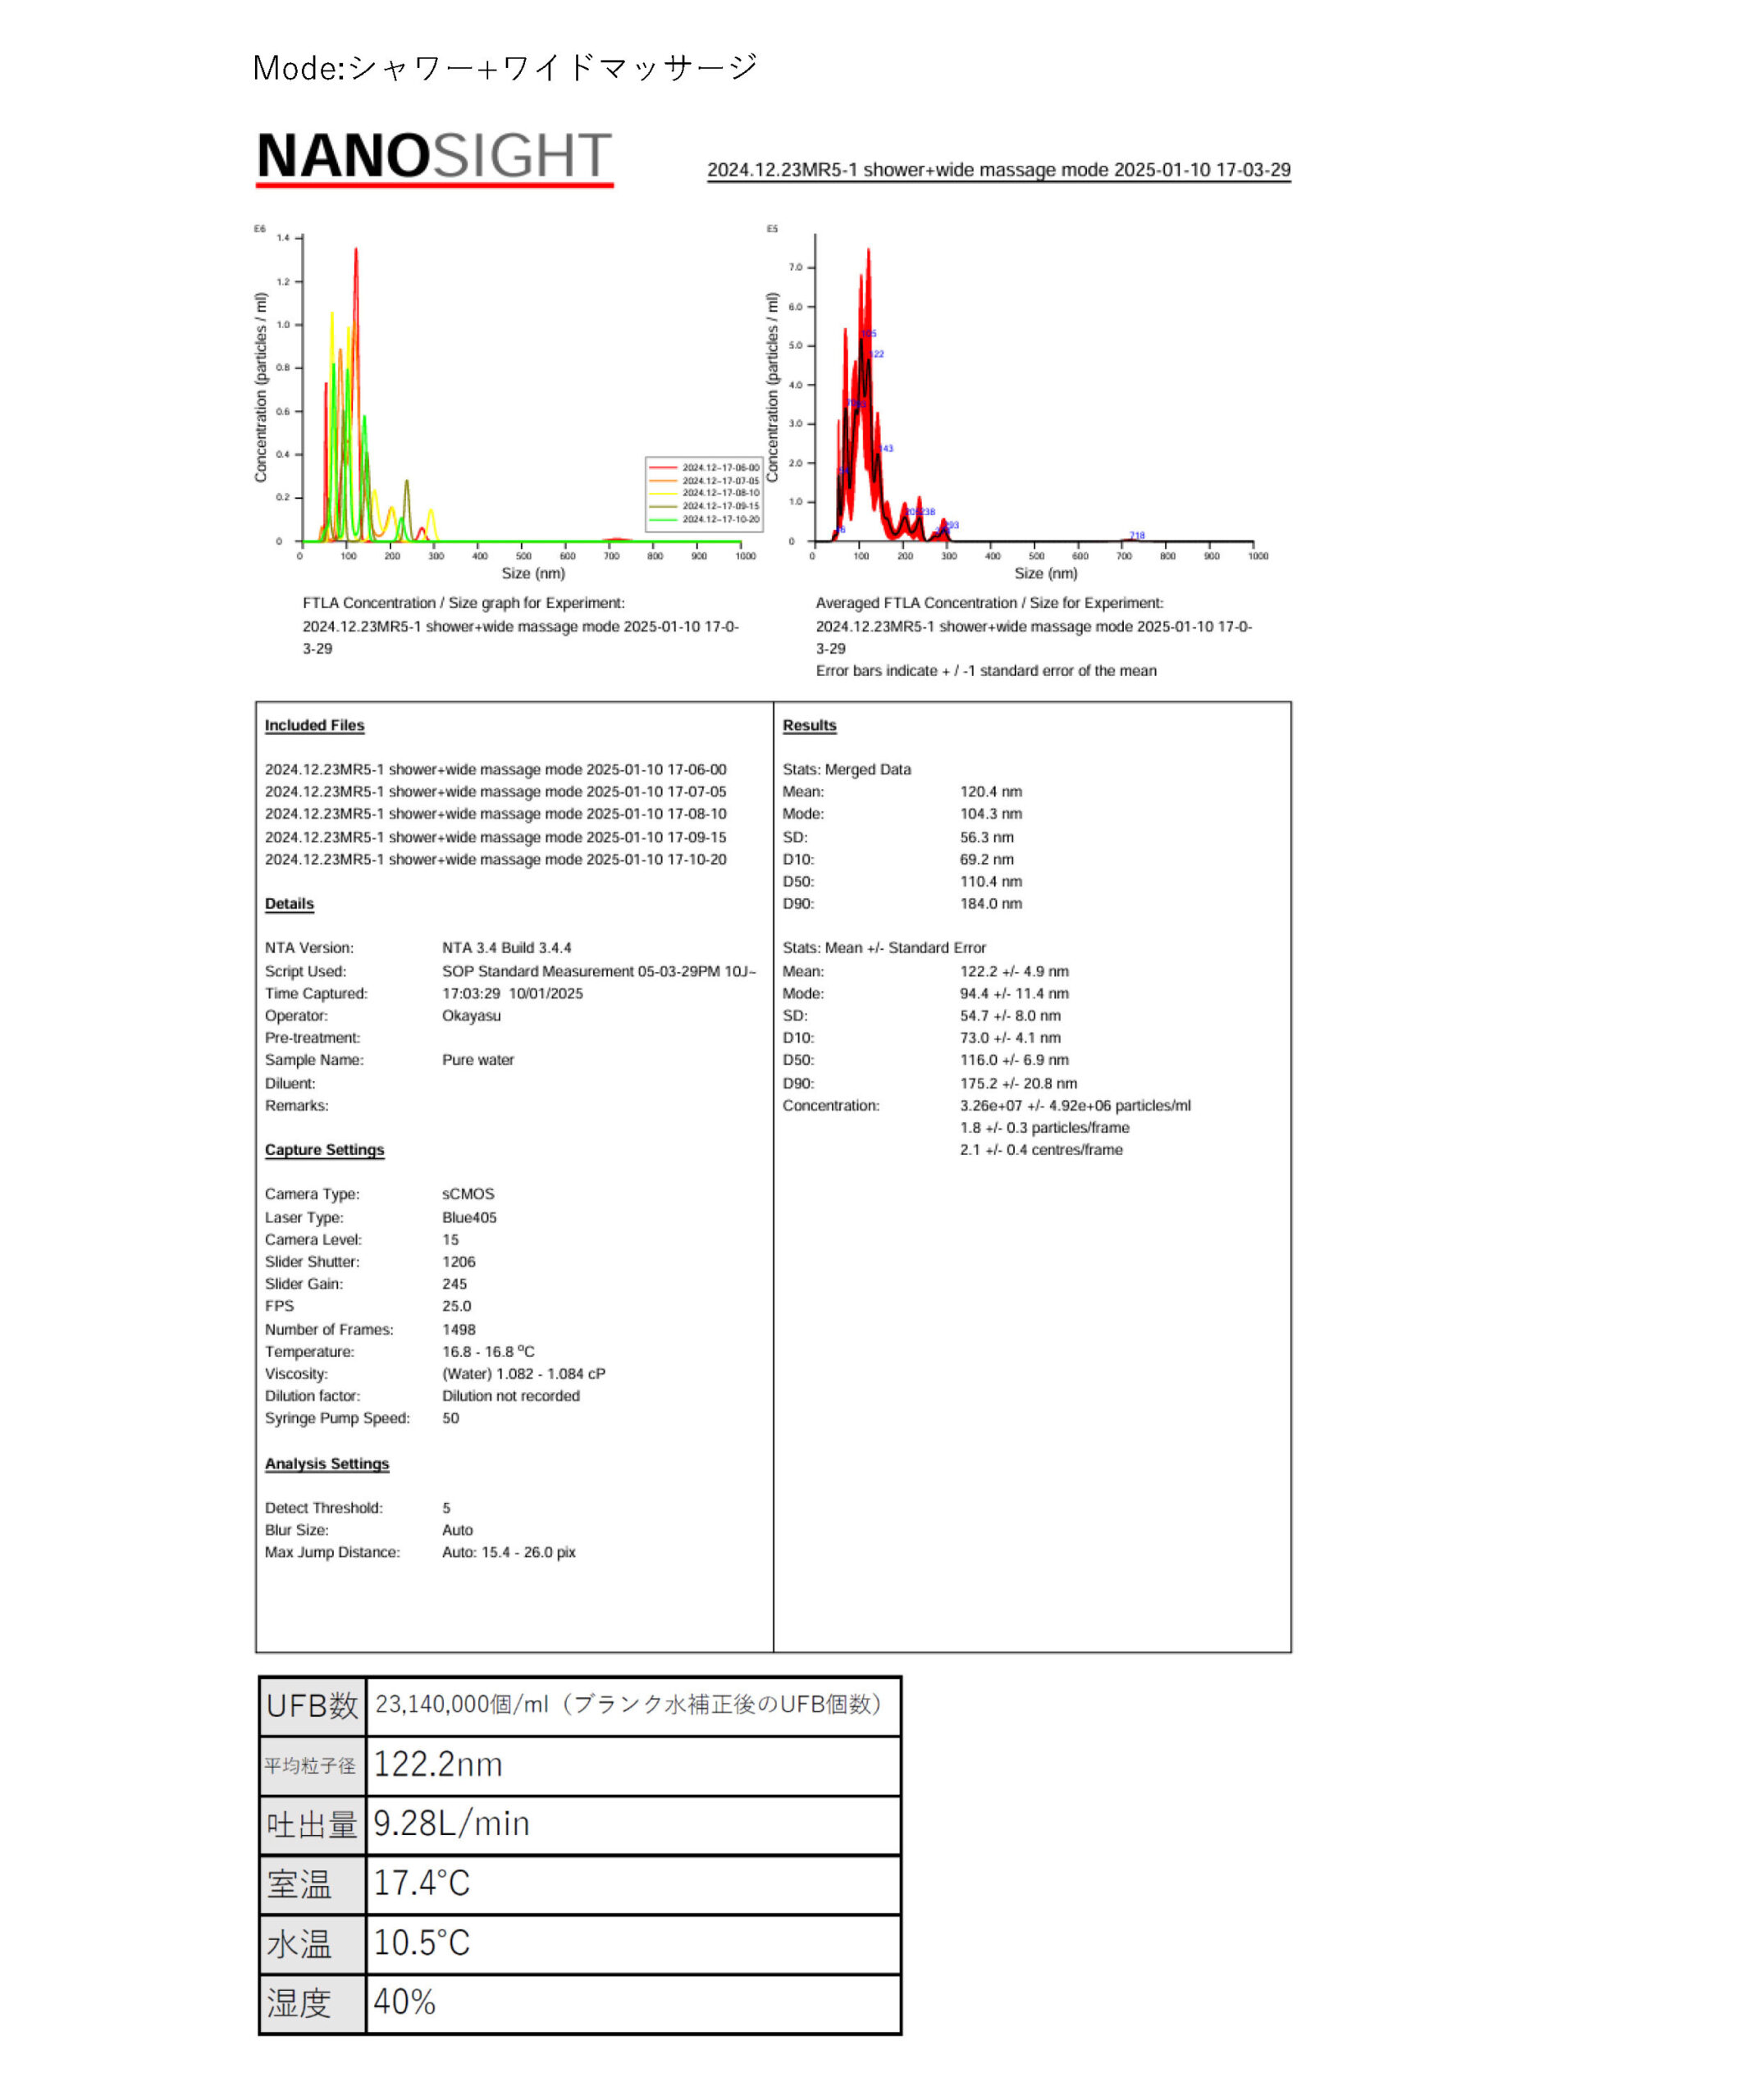Click the Stats: Merged Data label
Screen dimensions: 1758x2100
pos(846,769)
